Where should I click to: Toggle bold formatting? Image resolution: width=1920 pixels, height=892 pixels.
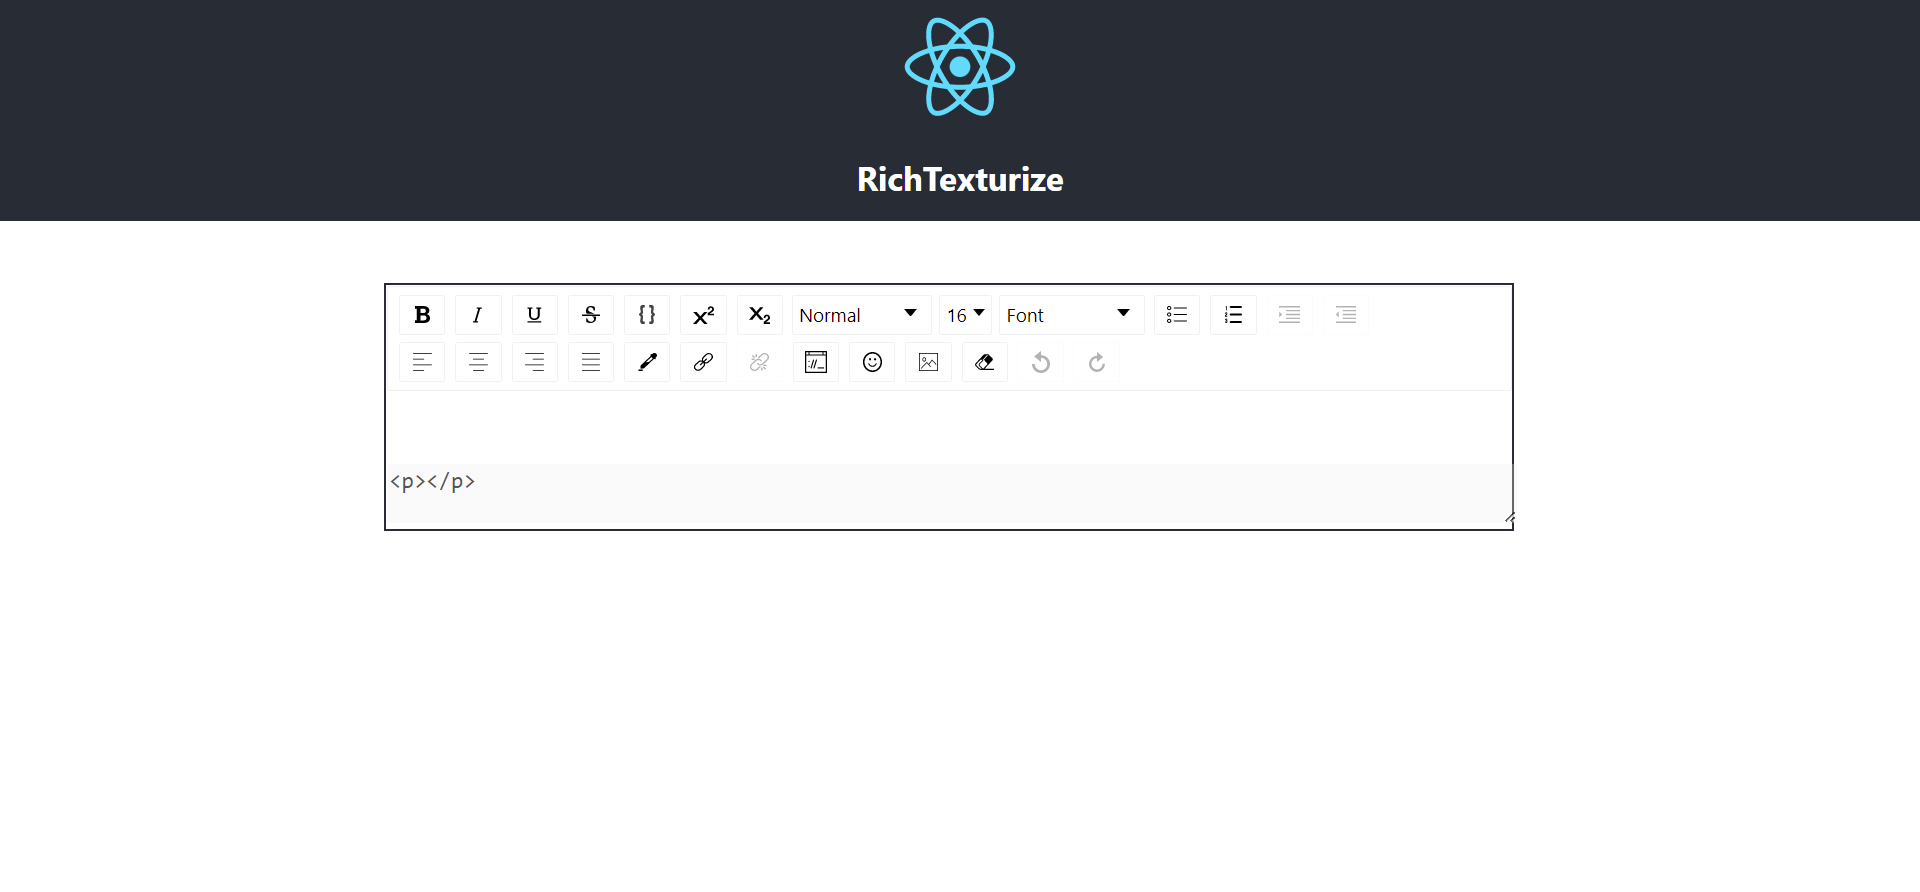[422, 315]
